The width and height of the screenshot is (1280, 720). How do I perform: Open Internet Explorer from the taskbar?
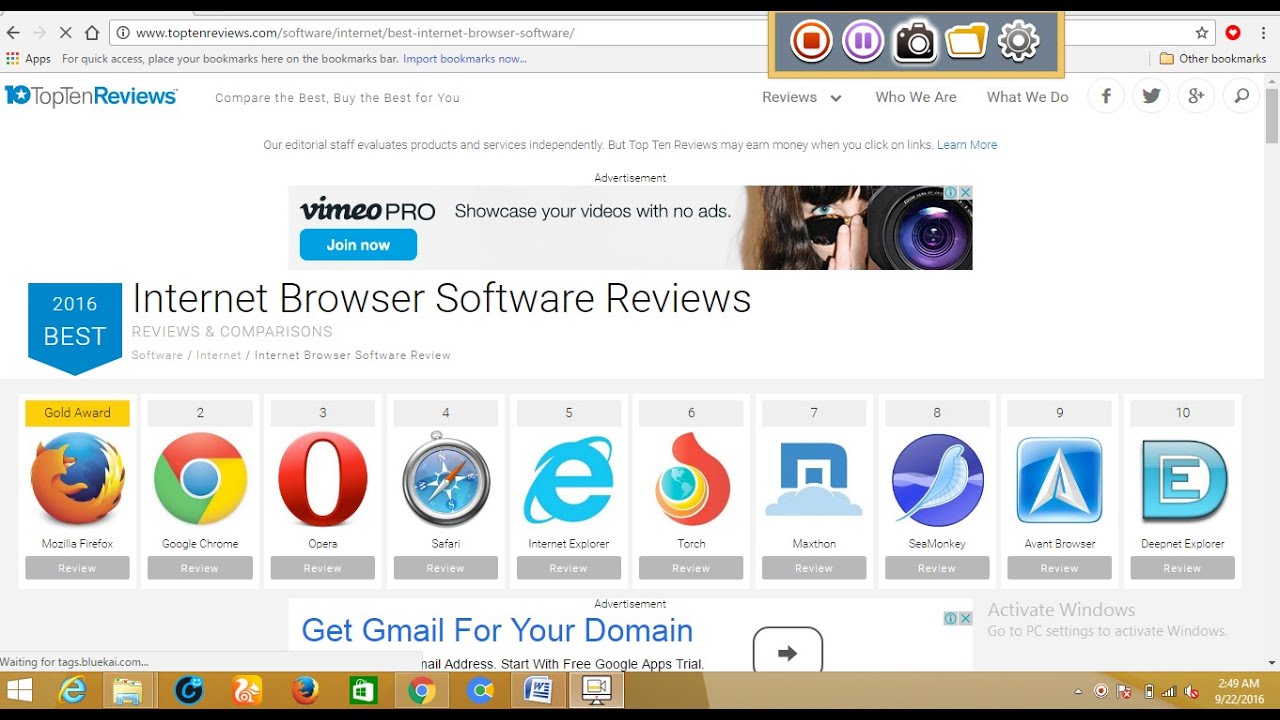tap(73, 690)
